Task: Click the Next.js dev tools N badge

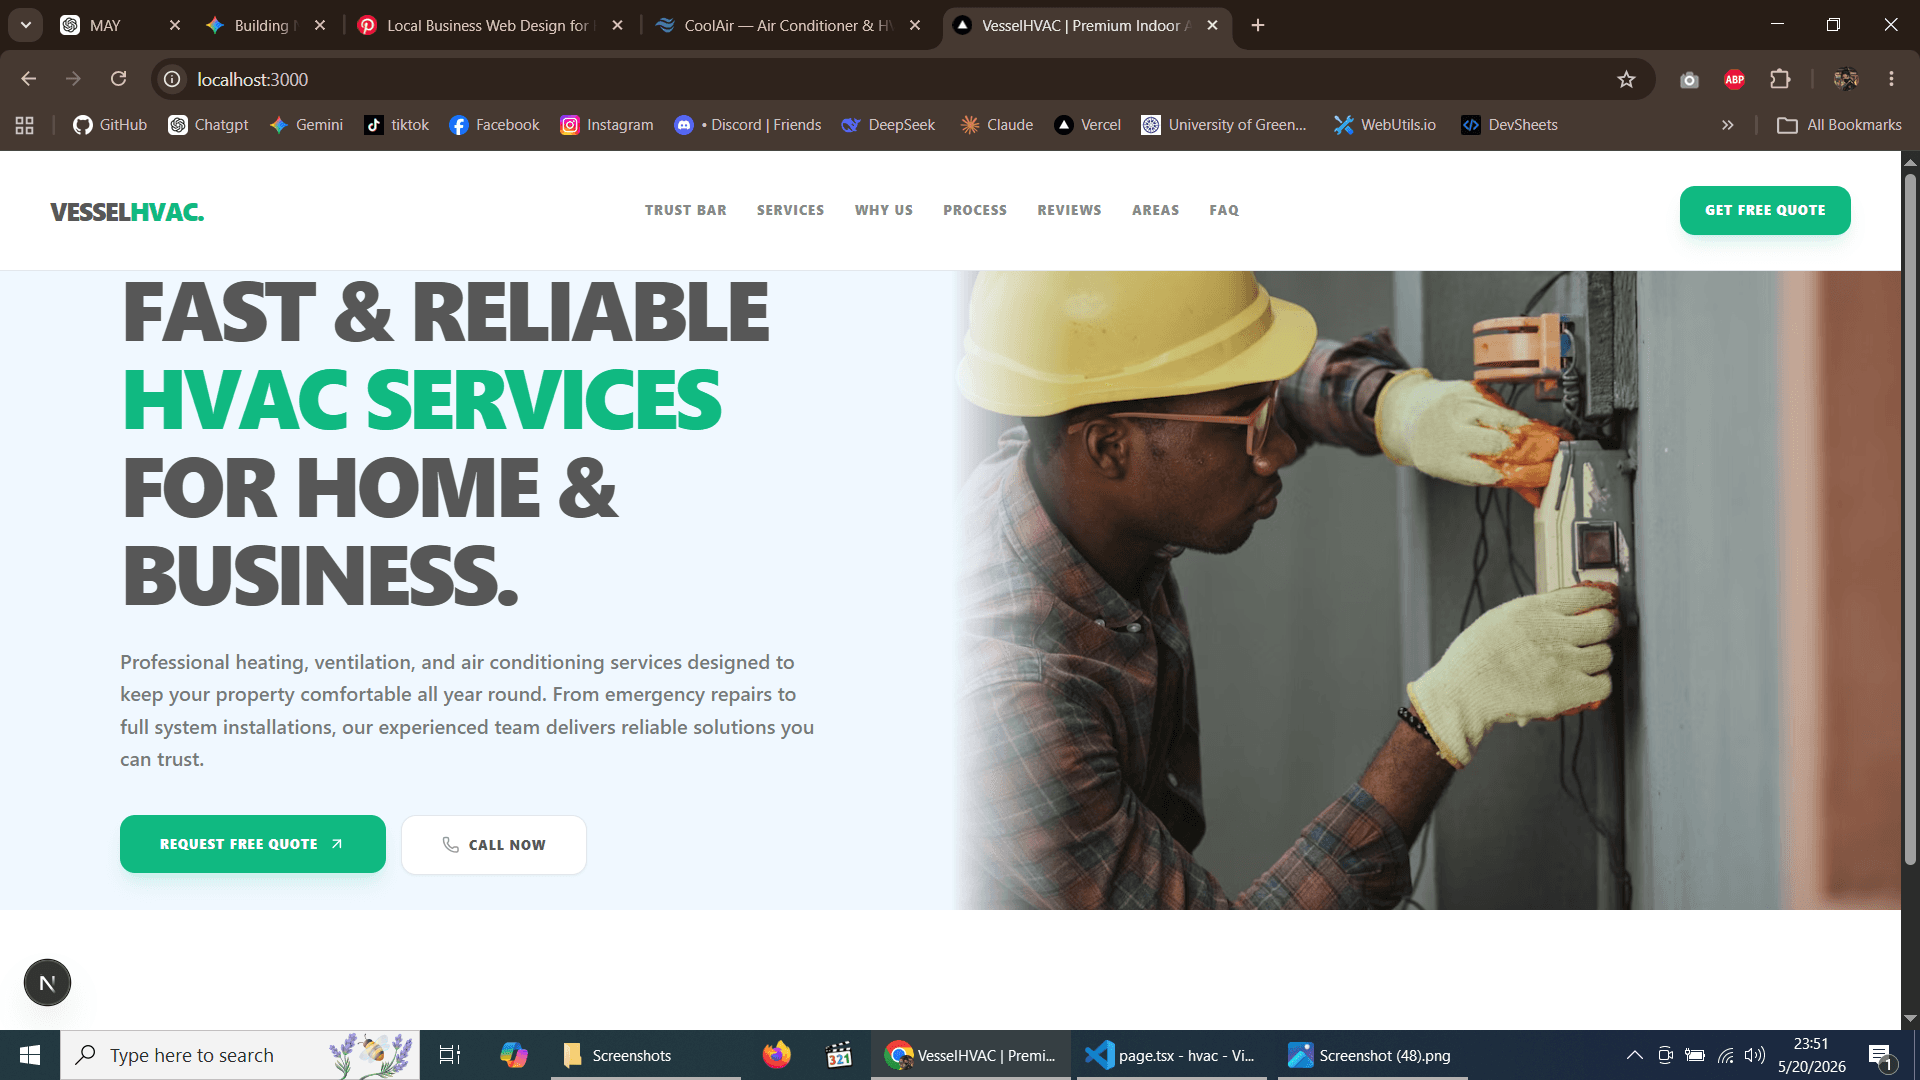Action: click(47, 983)
